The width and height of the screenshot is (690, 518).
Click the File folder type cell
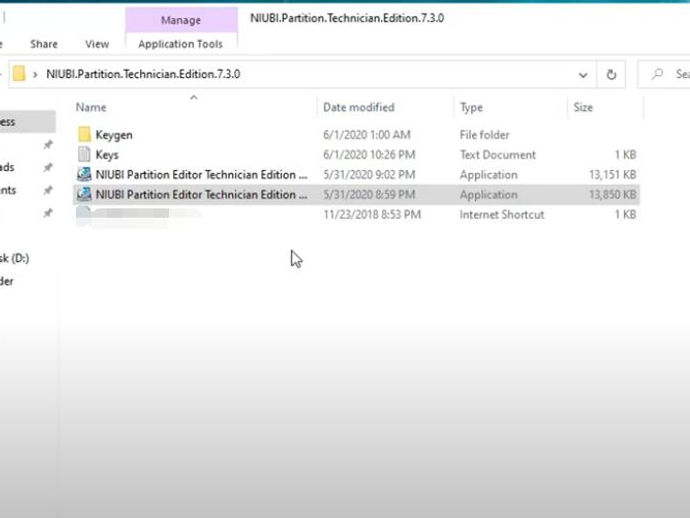pyautogui.click(x=484, y=135)
